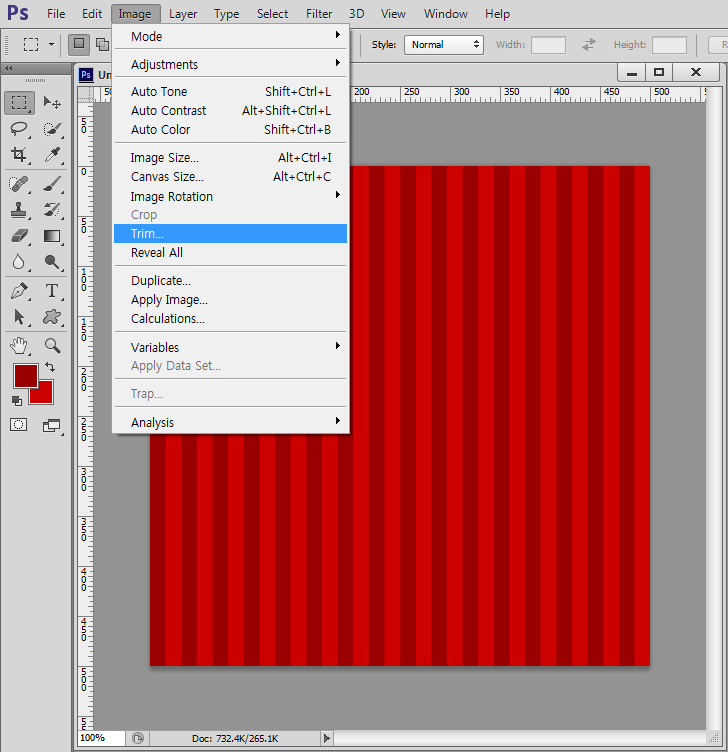Collapse the tools panel with double arrows
Screen dimensions: 728x752
click(x=8, y=69)
